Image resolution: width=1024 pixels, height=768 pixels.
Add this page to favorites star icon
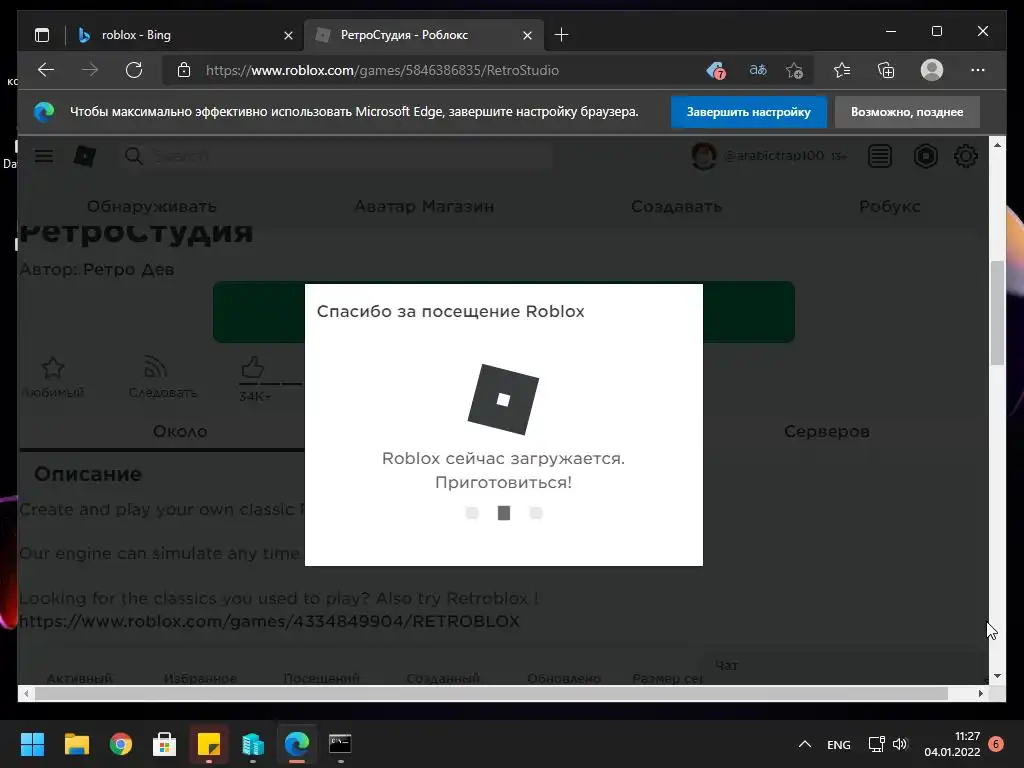coord(795,70)
